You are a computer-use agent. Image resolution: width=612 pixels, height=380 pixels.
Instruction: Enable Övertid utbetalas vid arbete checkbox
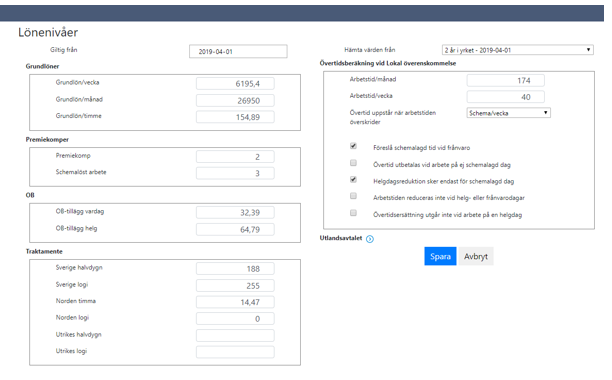coord(353,163)
